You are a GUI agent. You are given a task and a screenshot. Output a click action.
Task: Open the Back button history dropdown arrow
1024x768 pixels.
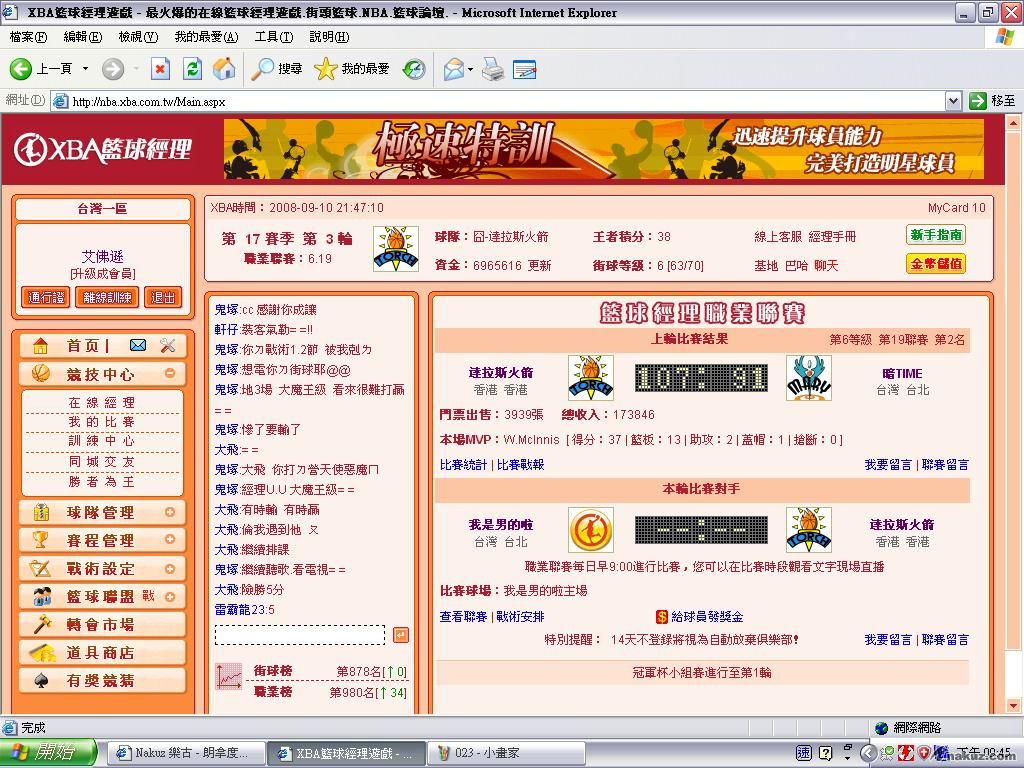pos(85,69)
